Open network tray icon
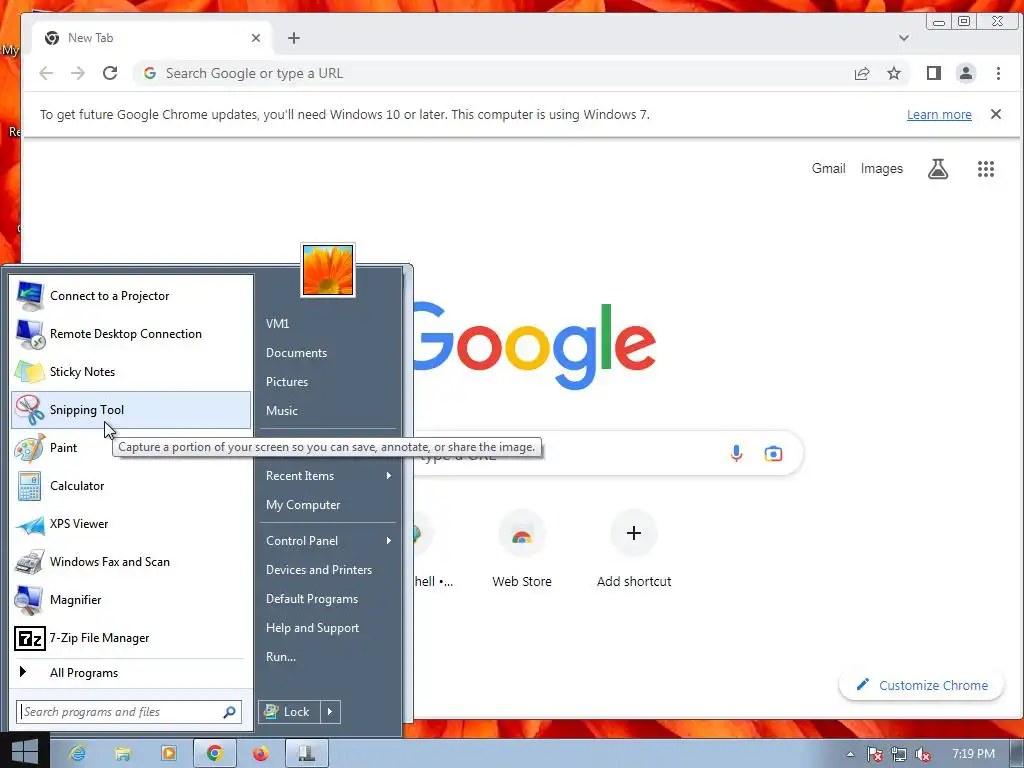 899,754
